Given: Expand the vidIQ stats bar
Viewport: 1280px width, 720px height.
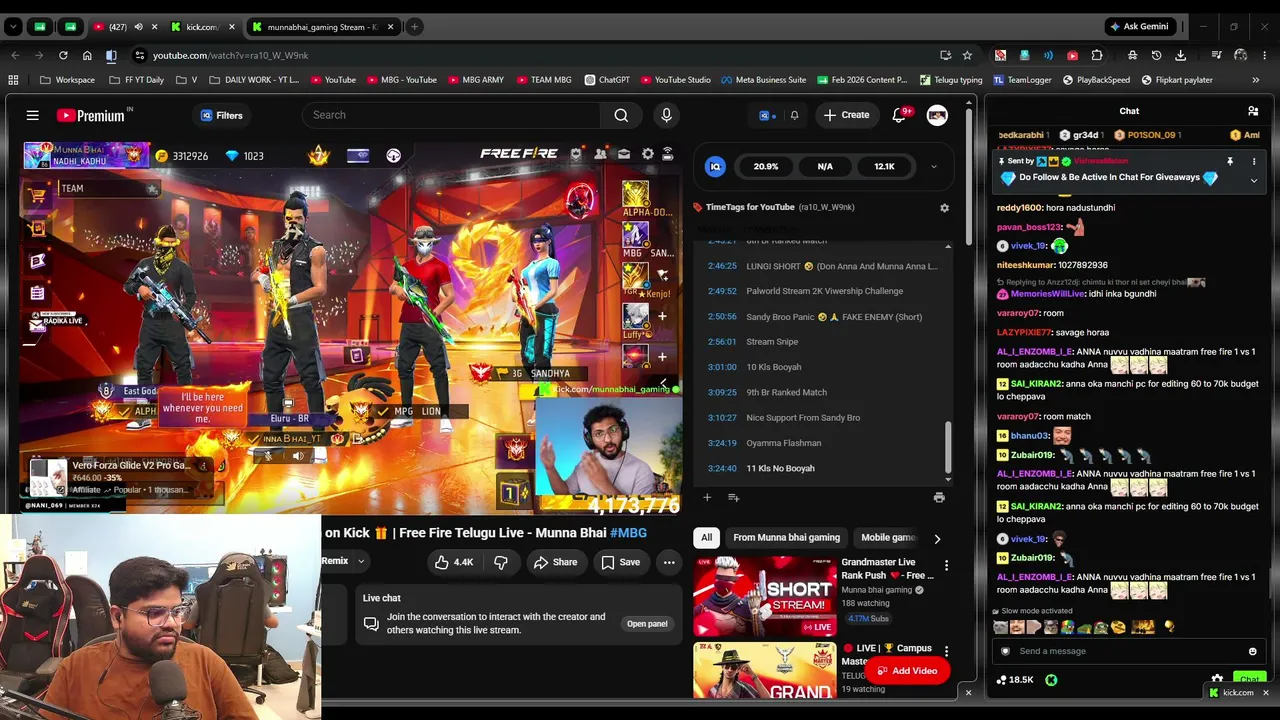Looking at the screenshot, I should click(933, 167).
